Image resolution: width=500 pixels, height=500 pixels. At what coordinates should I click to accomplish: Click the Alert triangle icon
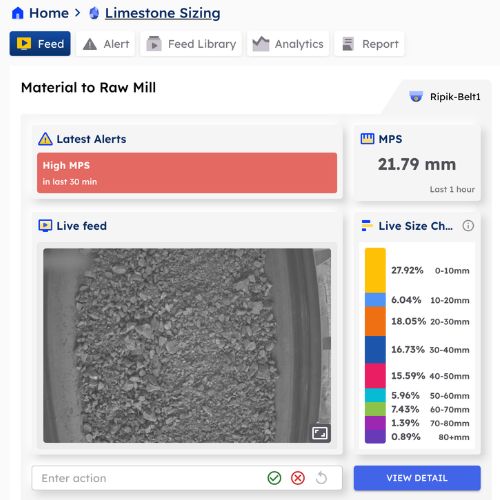pos(90,44)
